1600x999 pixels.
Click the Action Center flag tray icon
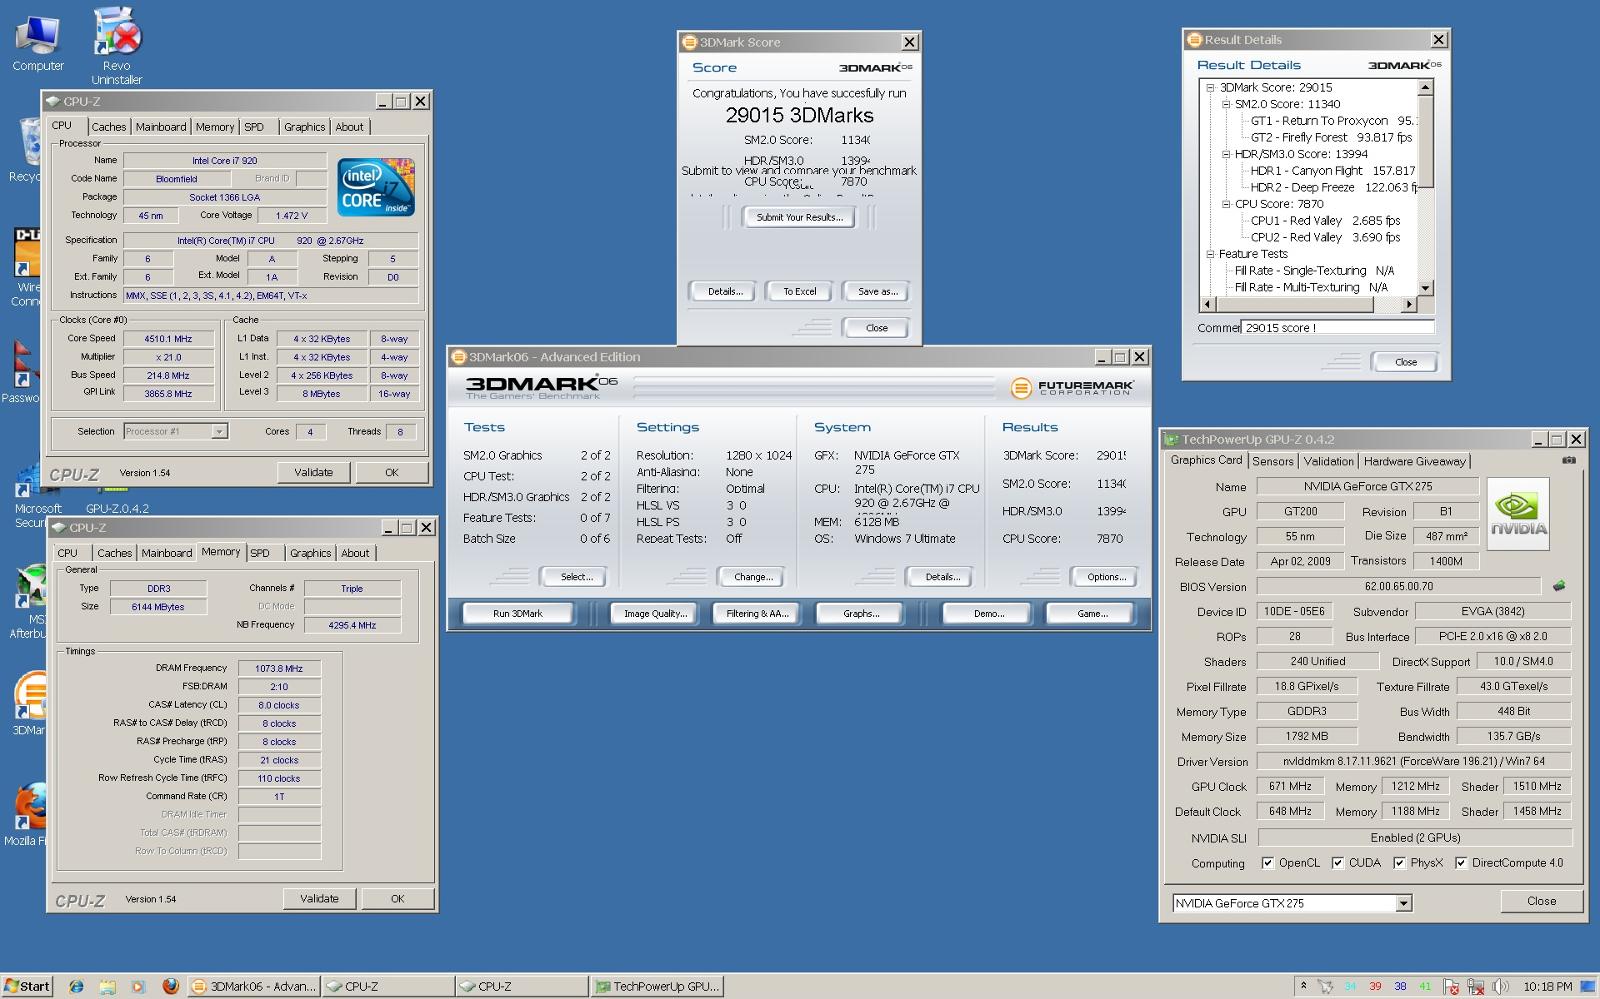pyautogui.click(x=1451, y=987)
